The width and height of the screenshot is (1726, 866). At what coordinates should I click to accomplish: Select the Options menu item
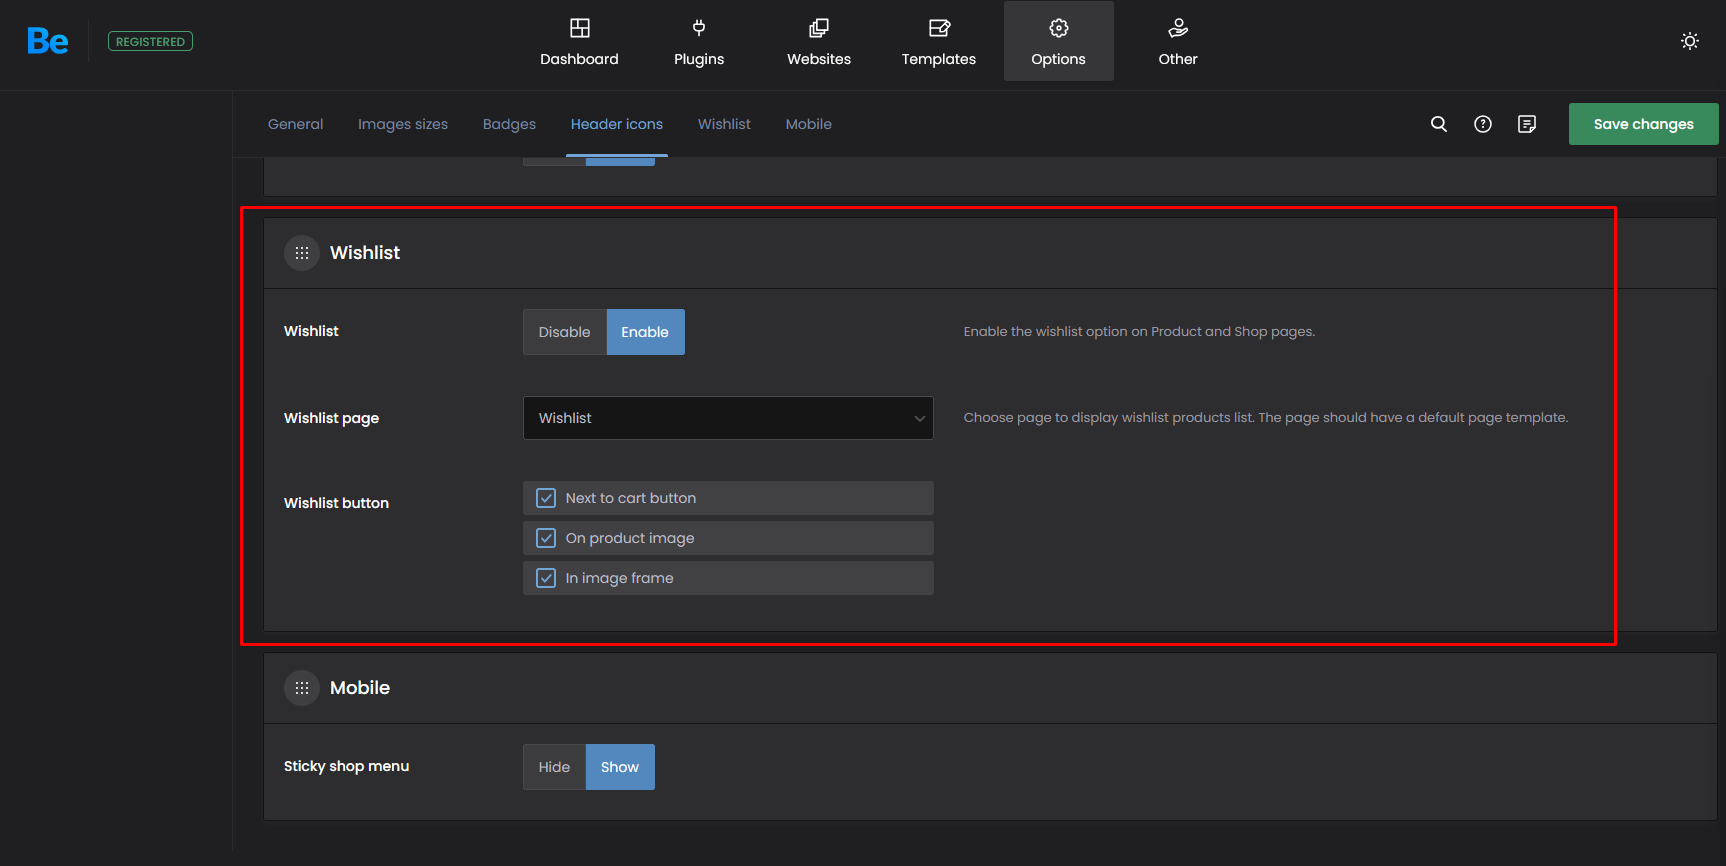click(1058, 41)
